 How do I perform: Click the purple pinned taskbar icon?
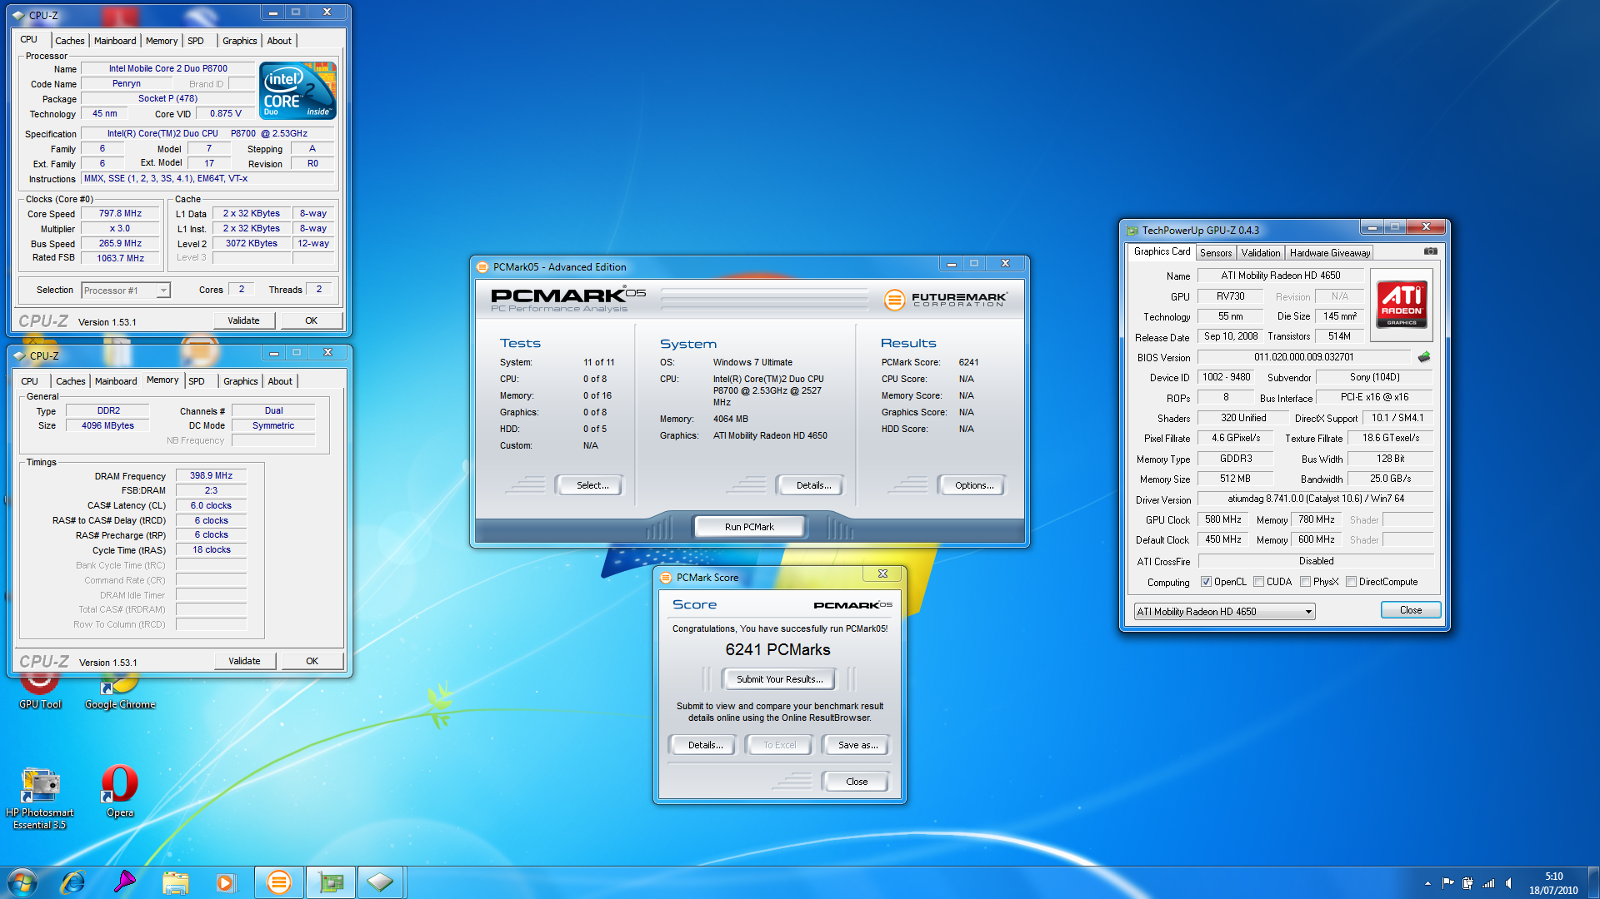124,882
